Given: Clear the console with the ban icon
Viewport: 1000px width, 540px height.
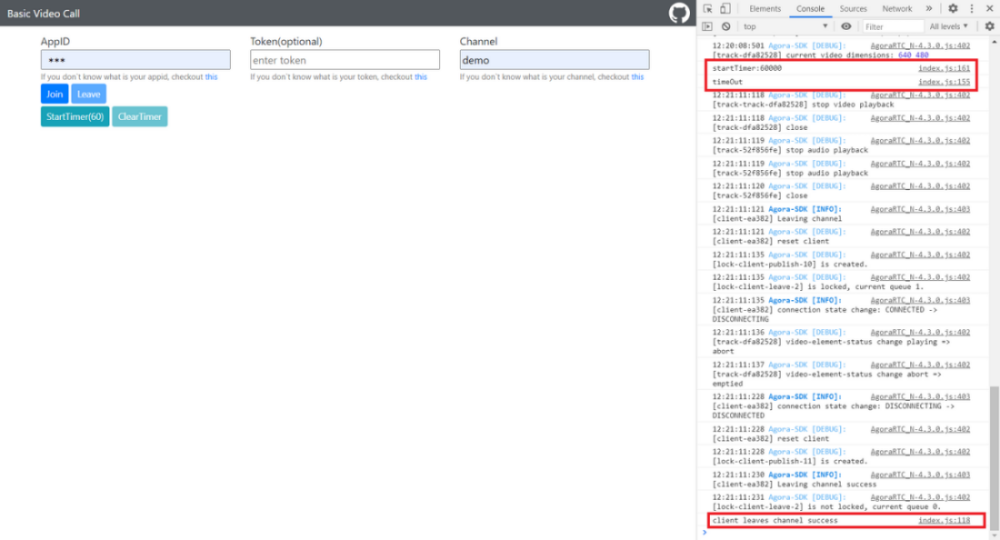Looking at the screenshot, I should coord(726,26).
